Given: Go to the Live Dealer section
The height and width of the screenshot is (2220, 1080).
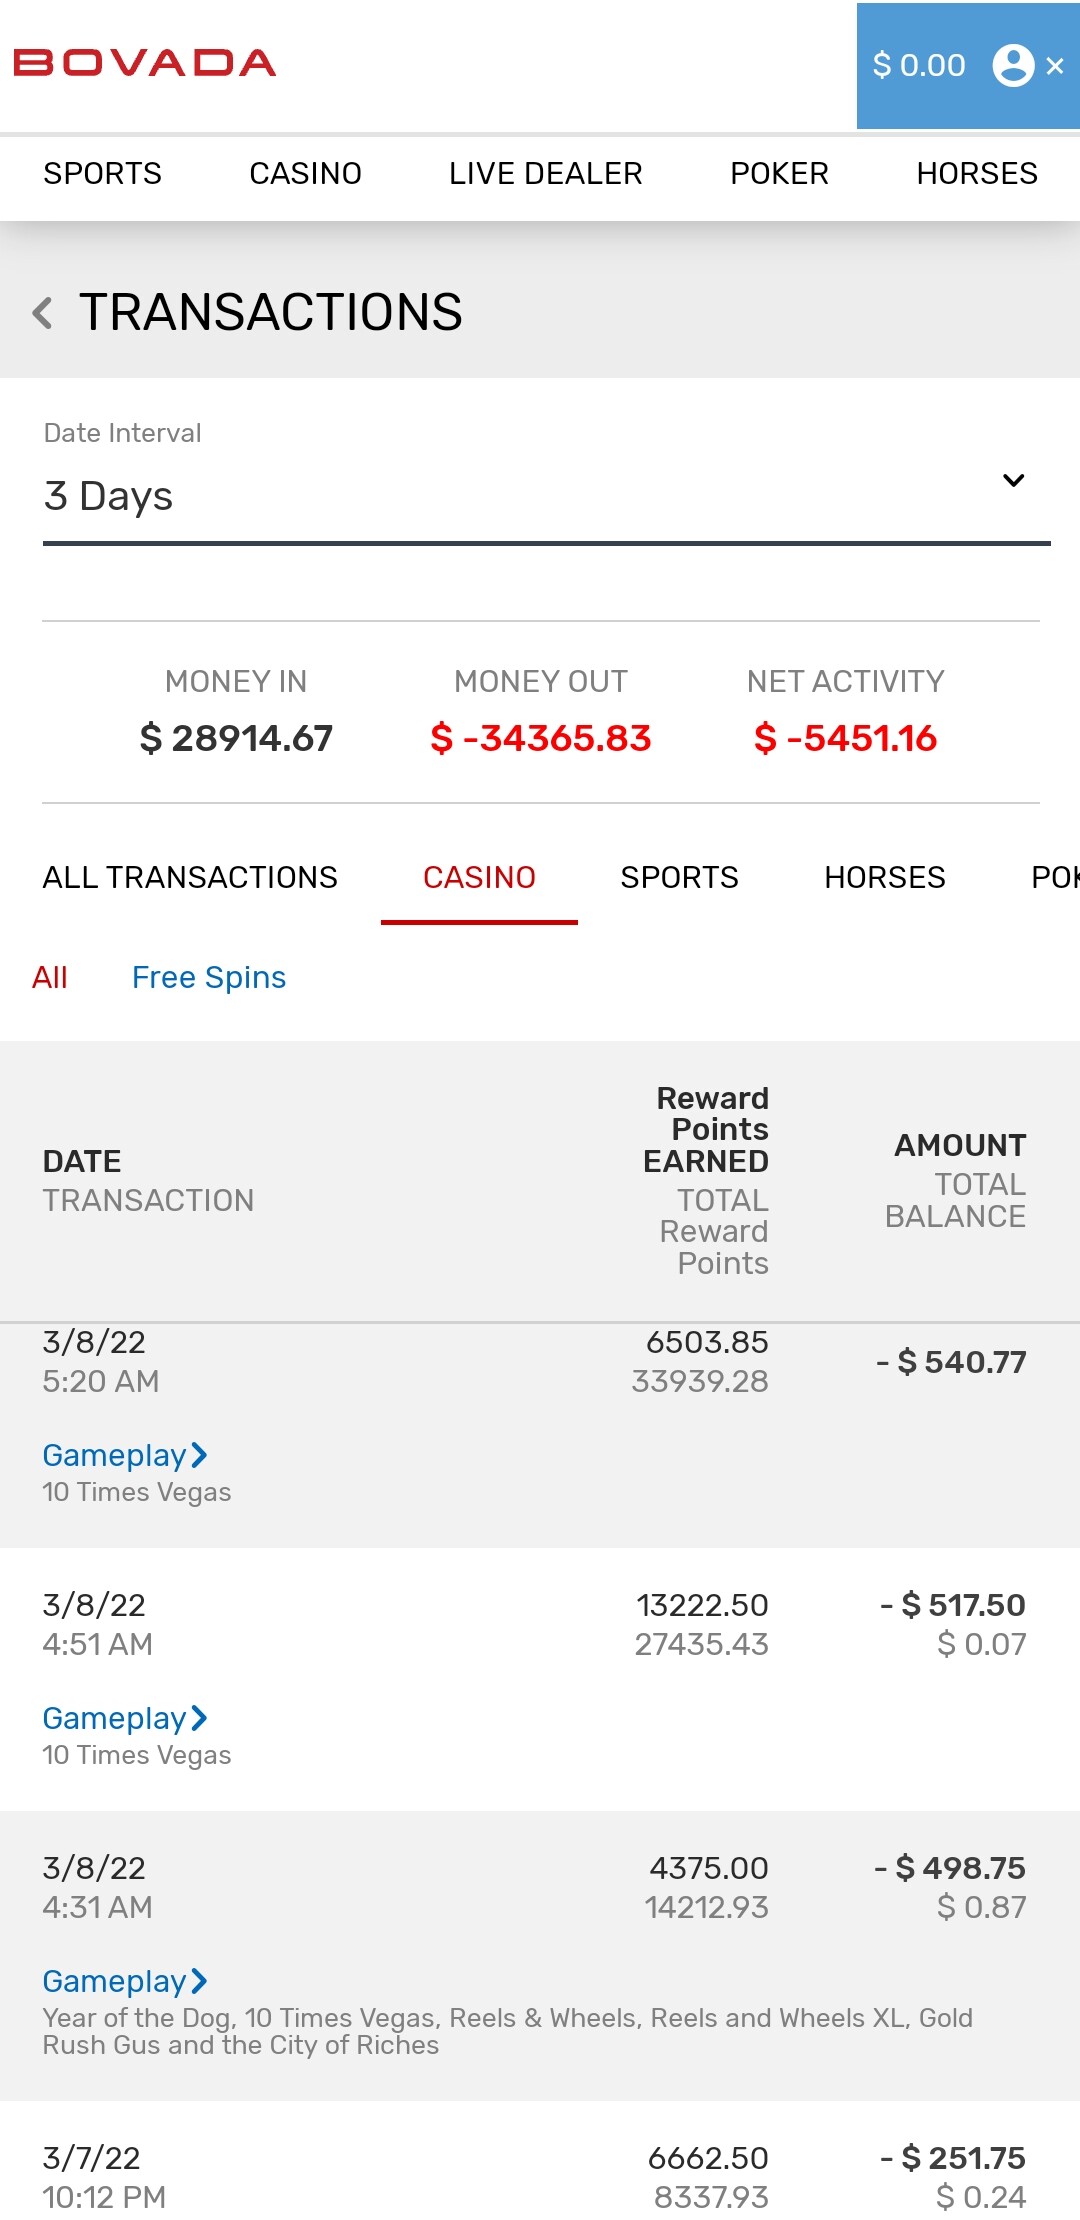Looking at the screenshot, I should pyautogui.click(x=545, y=173).
